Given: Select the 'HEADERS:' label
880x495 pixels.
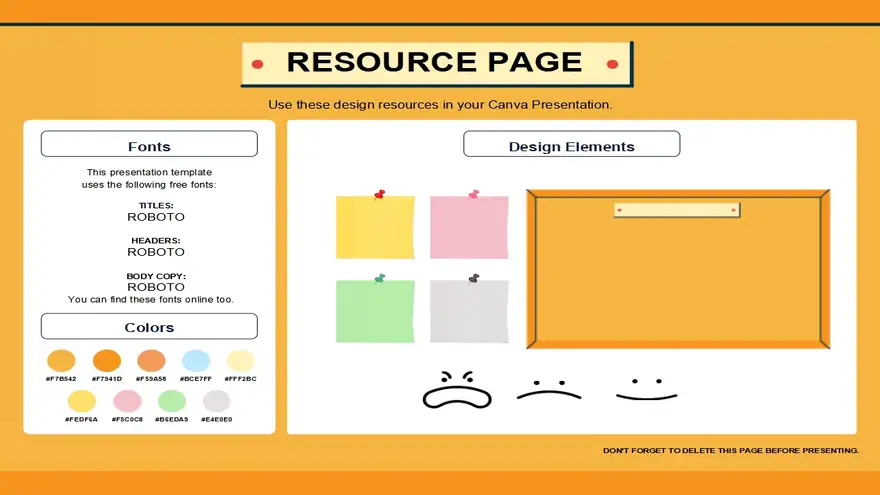Looking at the screenshot, I should coord(156,240).
